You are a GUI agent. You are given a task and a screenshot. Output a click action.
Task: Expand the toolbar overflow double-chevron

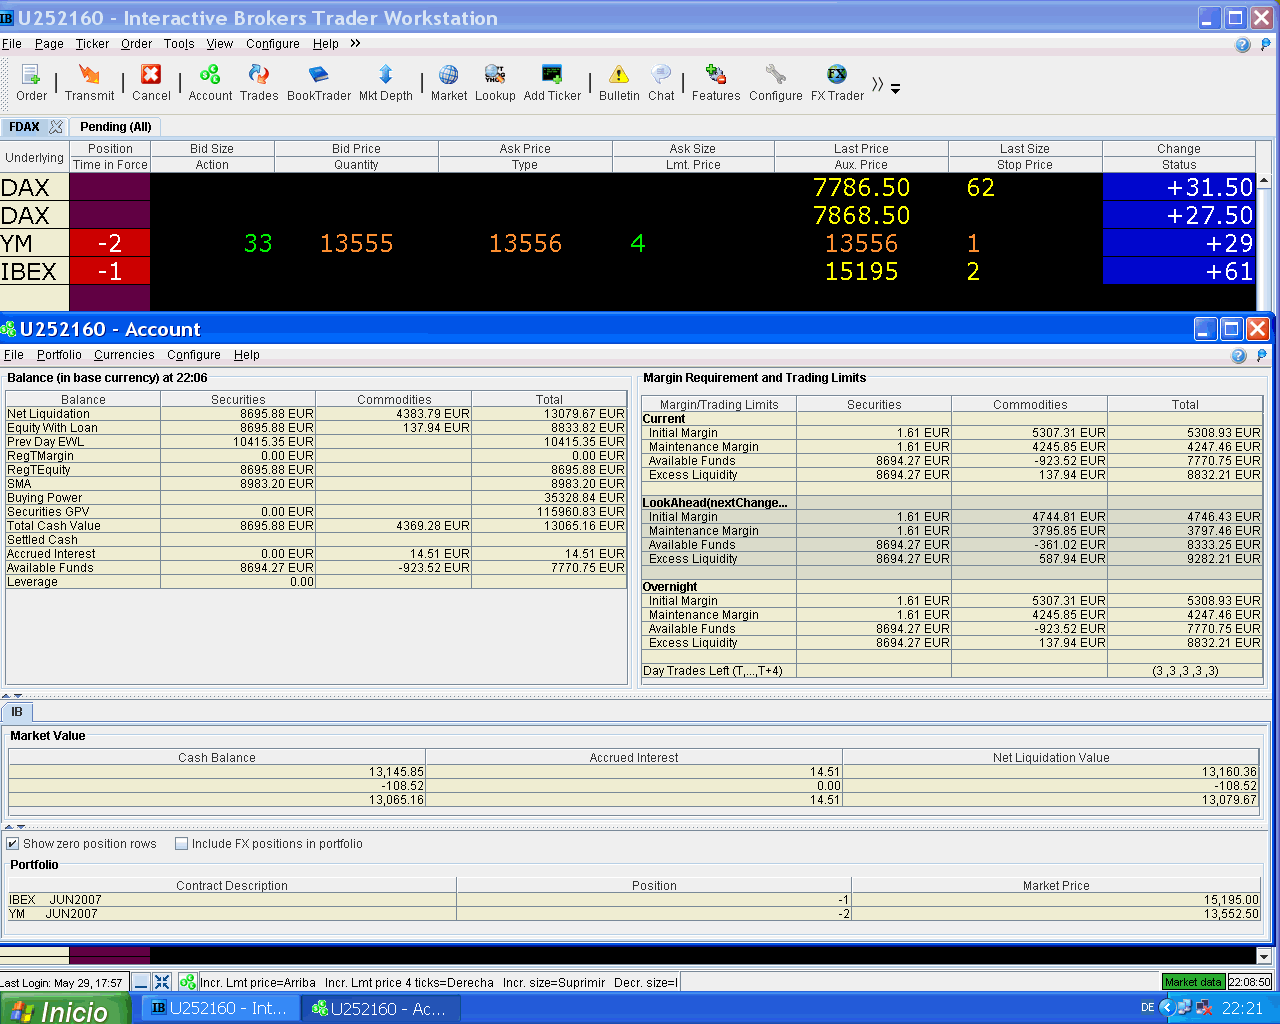pyautogui.click(x=877, y=85)
